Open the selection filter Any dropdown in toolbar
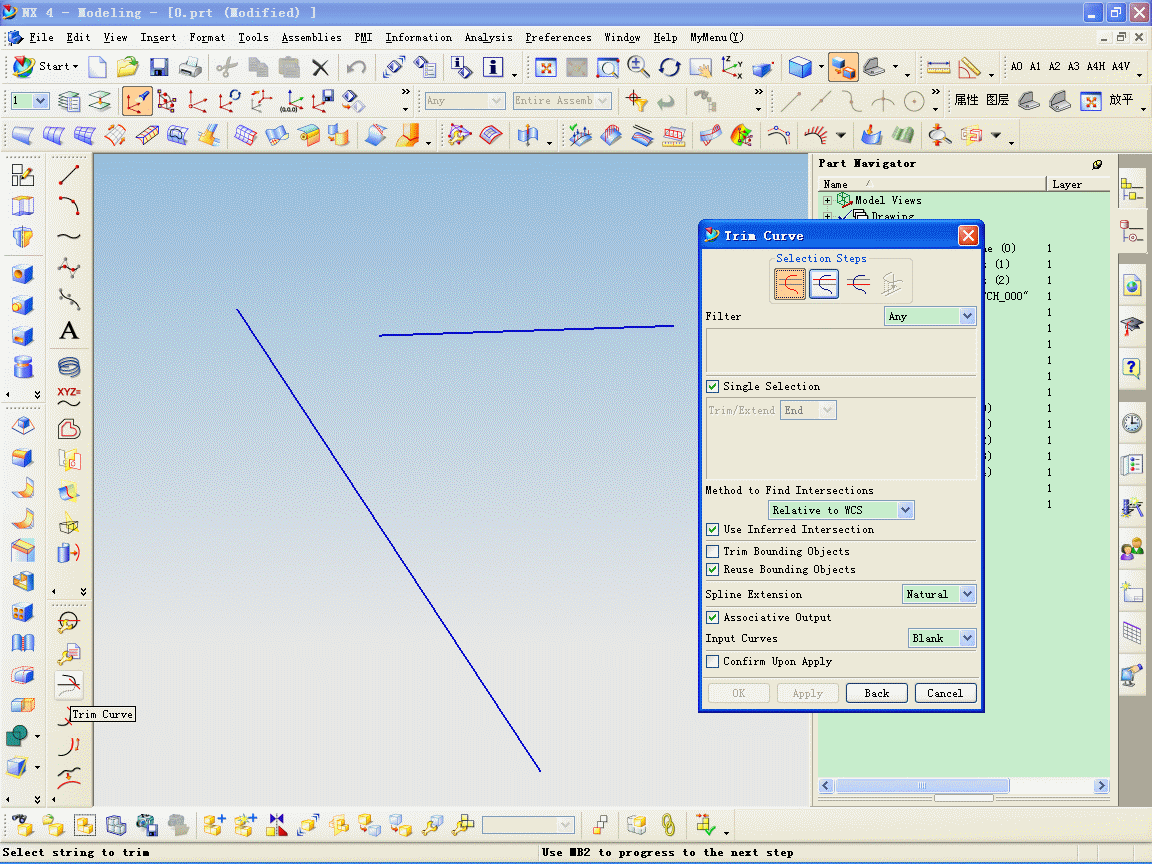 (x=464, y=101)
